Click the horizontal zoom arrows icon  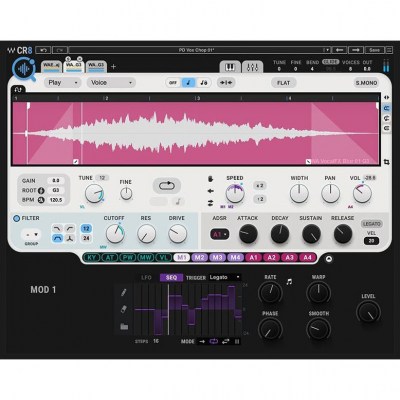[x=387, y=98]
